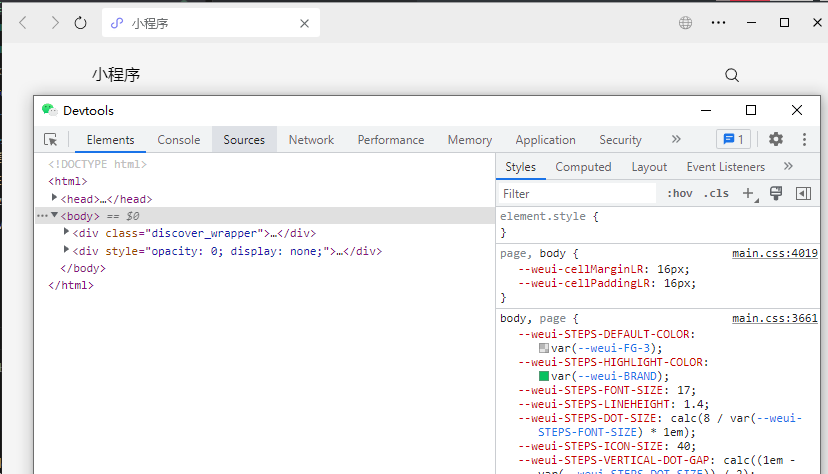
Task: Click the --weui-BRAND variable link
Action: (x=617, y=376)
